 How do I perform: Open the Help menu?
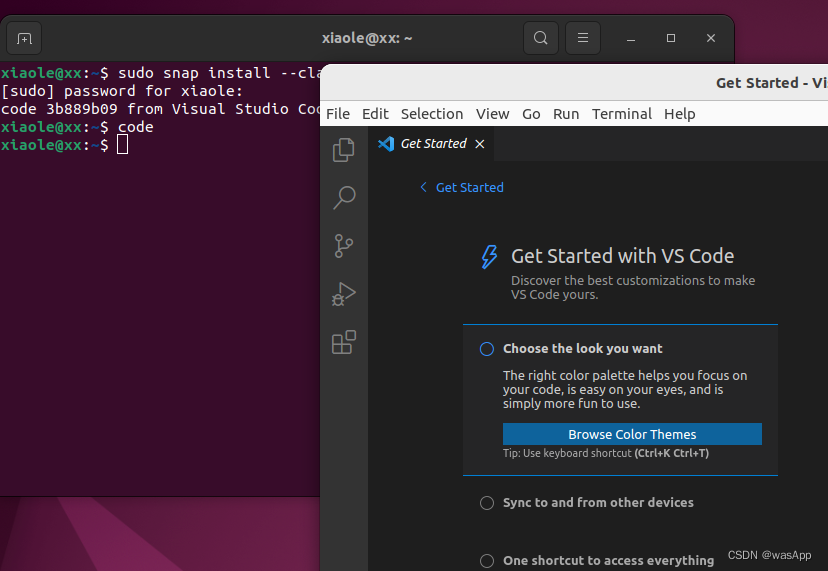680,114
